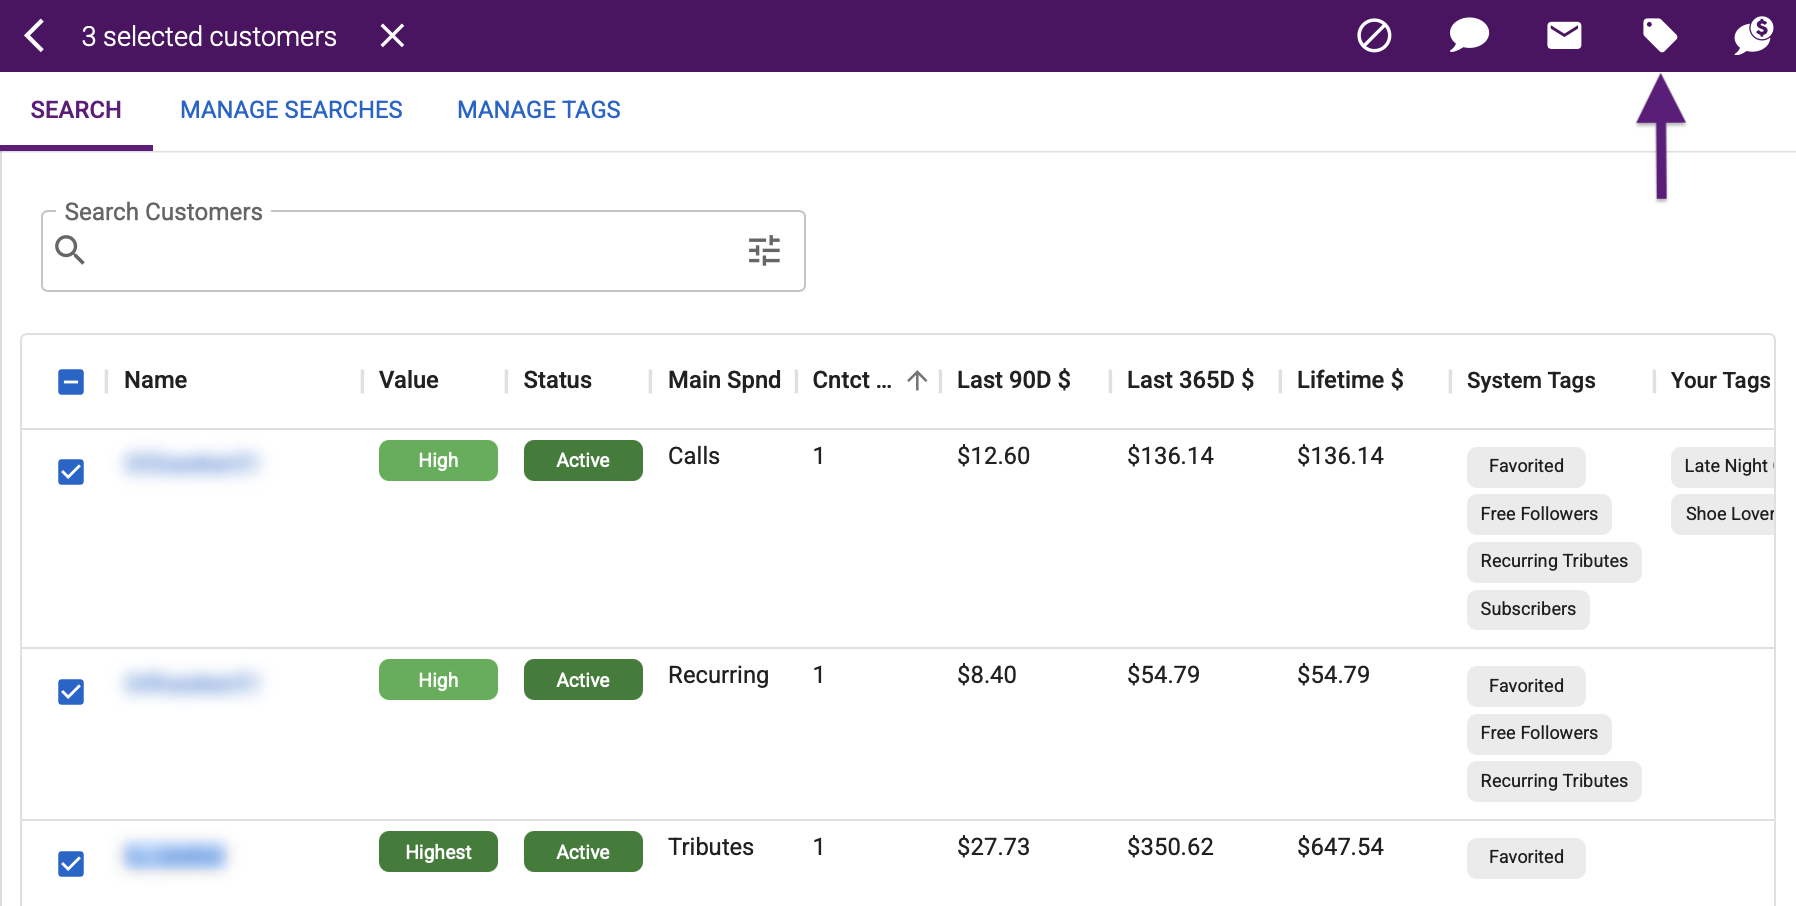This screenshot has height=906, width=1796.
Task: Sort by the Name column header
Action: coord(156,380)
